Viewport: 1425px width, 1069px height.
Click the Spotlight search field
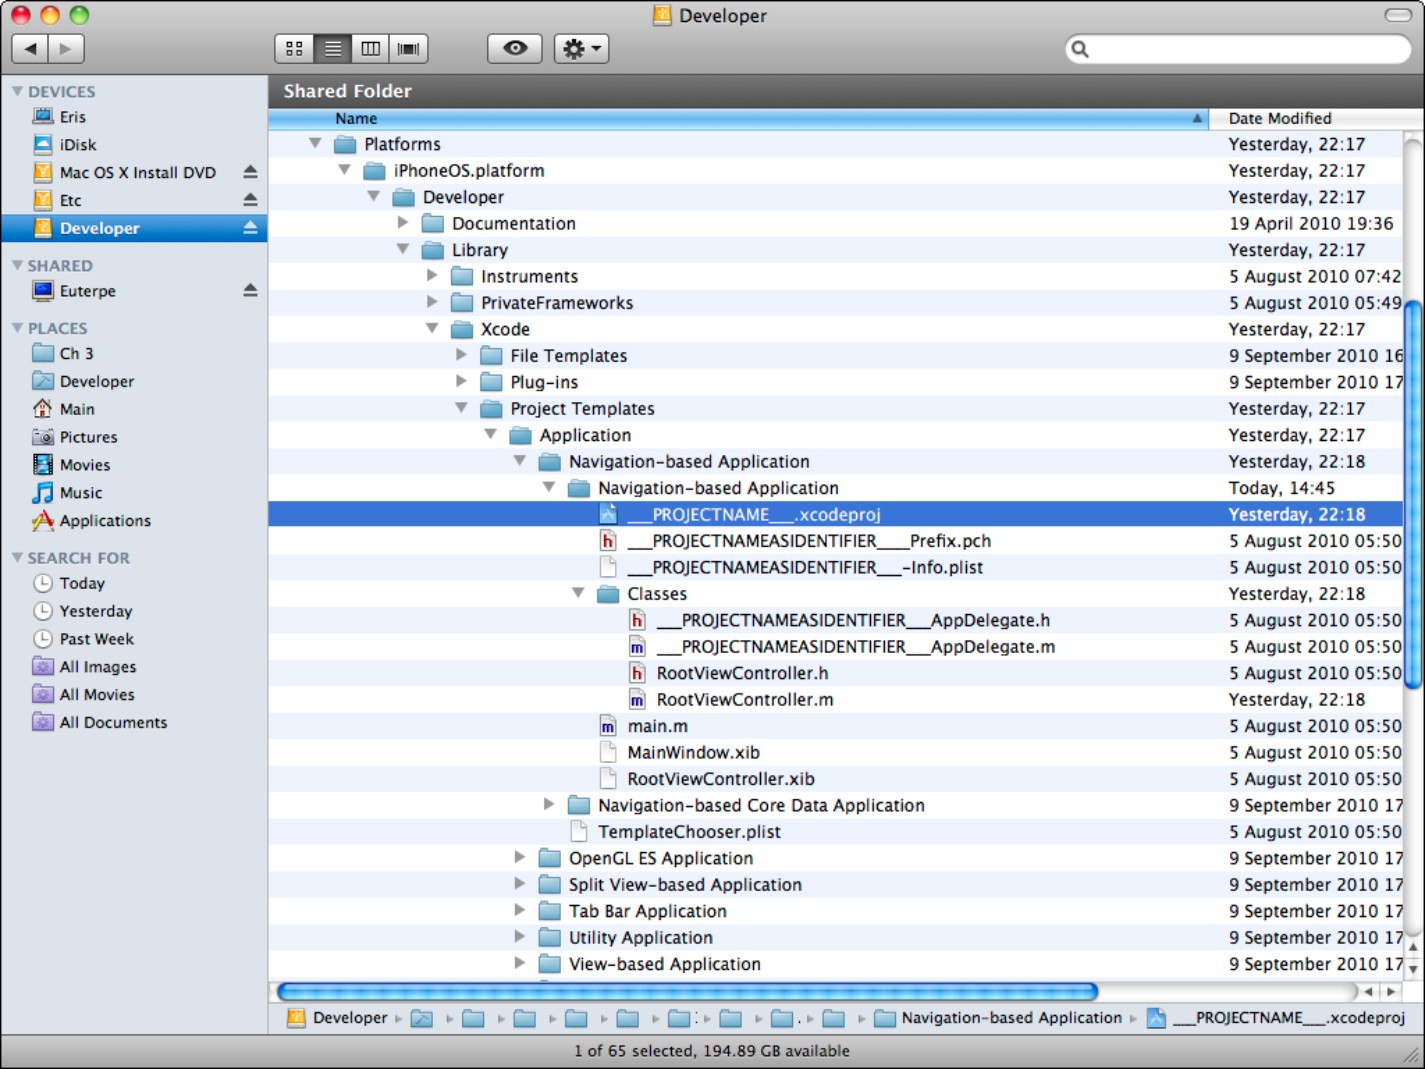1238,49
